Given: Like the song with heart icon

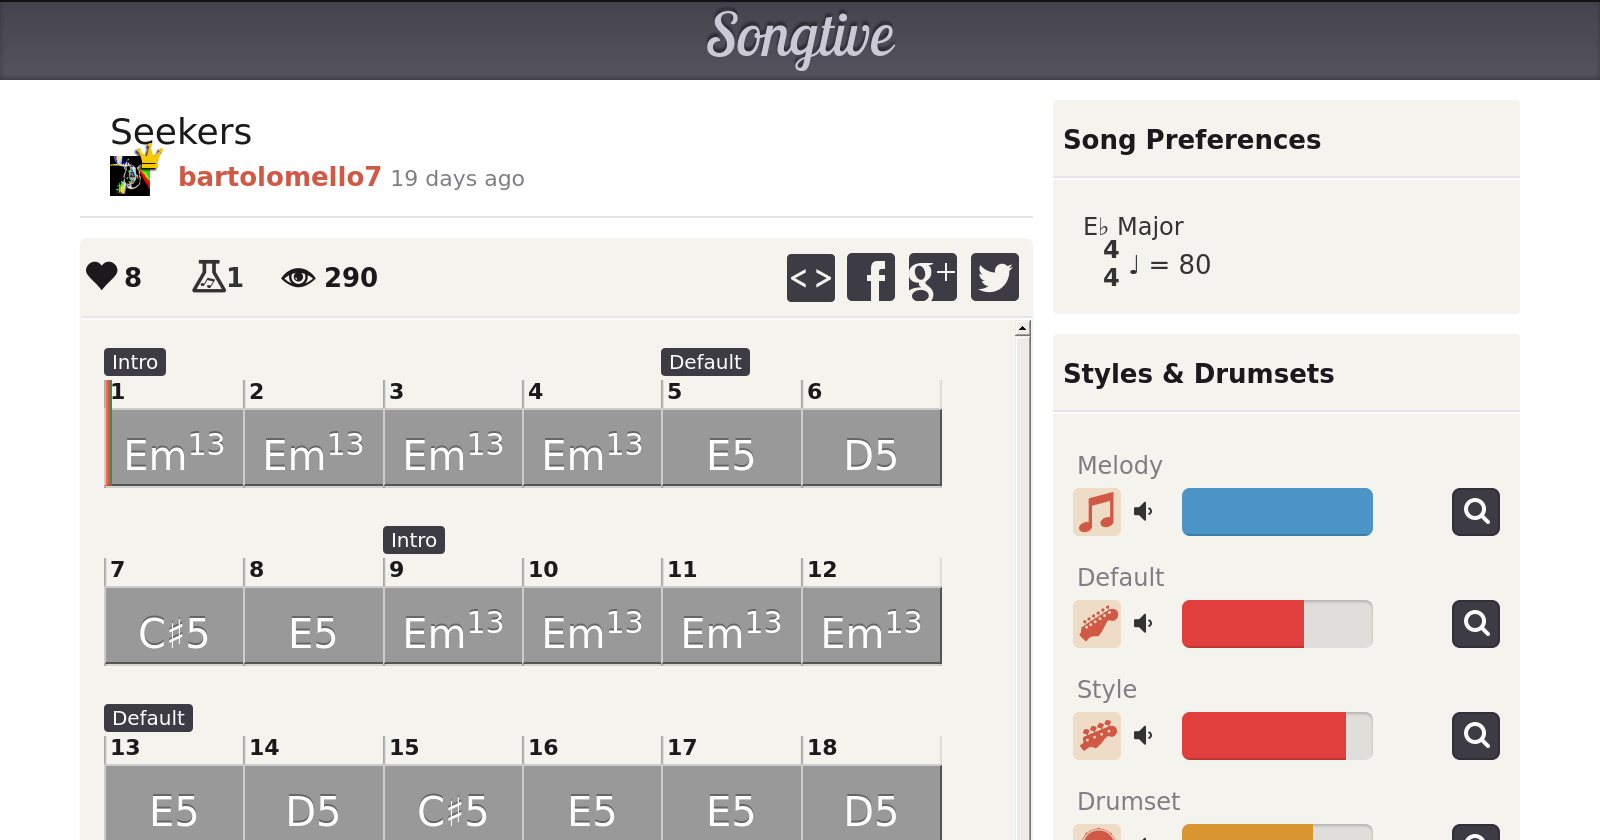Looking at the screenshot, I should tap(102, 276).
